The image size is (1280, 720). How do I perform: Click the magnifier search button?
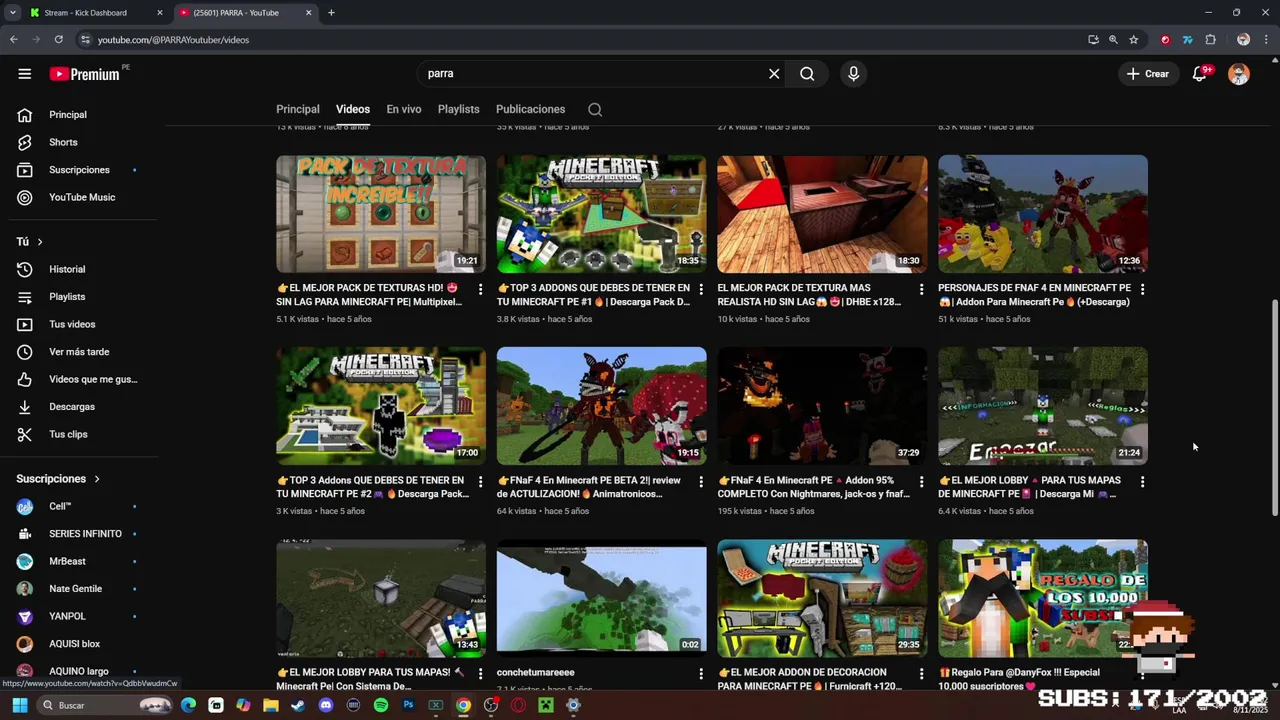tap(807, 74)
